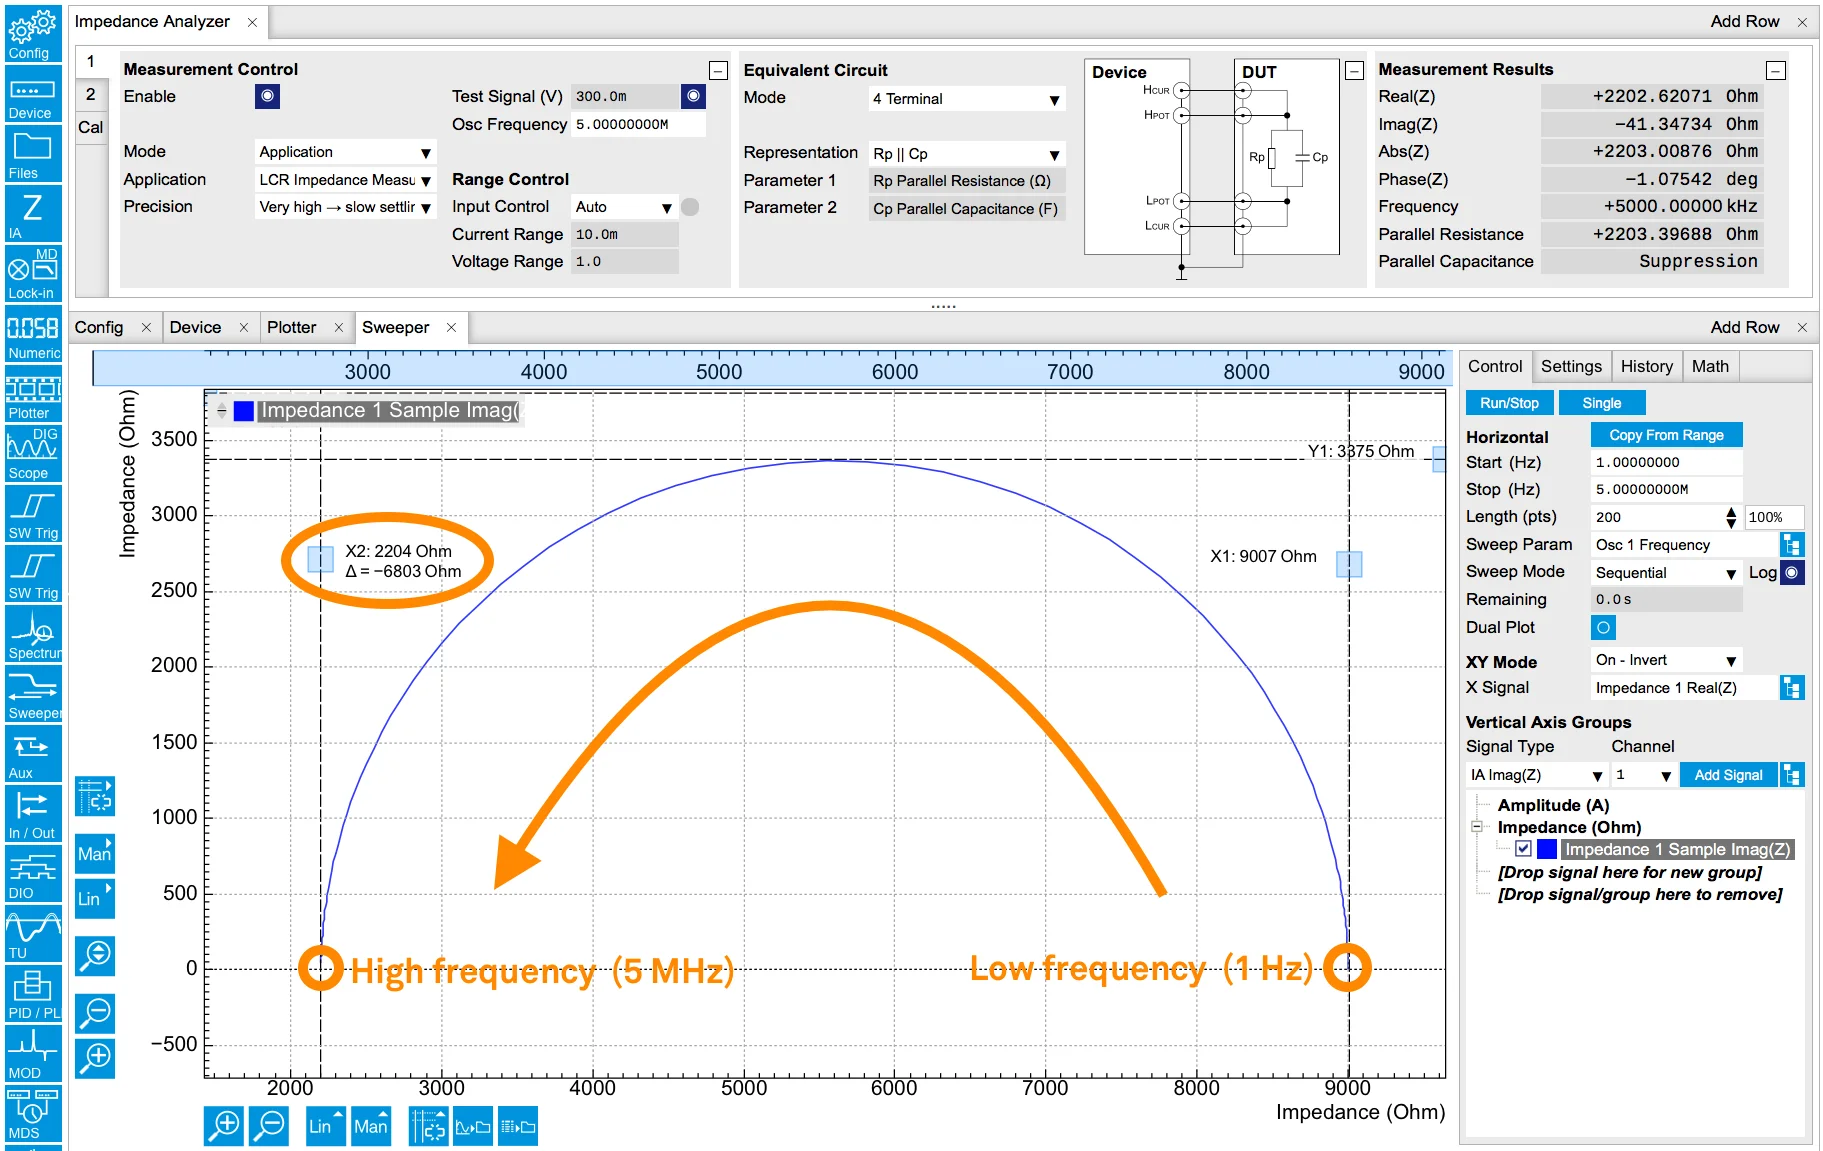Click horizontal zoom-in magnifier below plot
This screenshot has width=1823, height=1151.
coord(224,1126)
